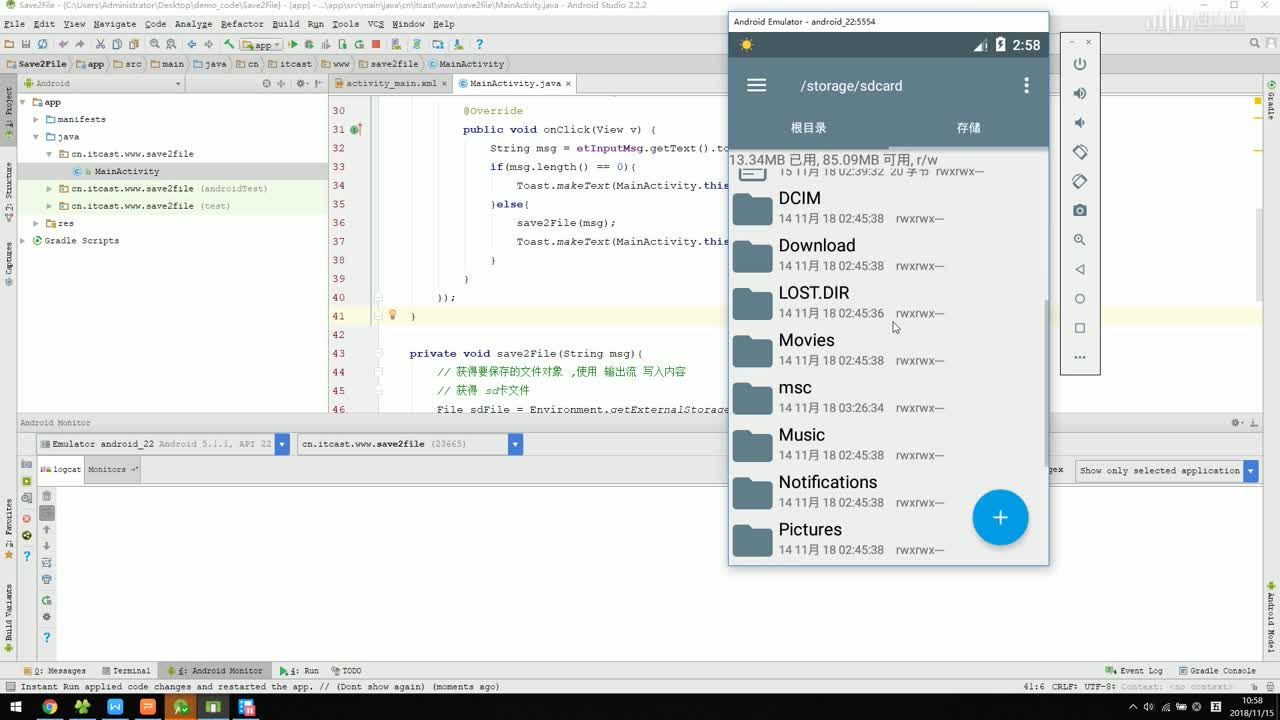Open the 存储 tab in emulator

tap(968, 128)
